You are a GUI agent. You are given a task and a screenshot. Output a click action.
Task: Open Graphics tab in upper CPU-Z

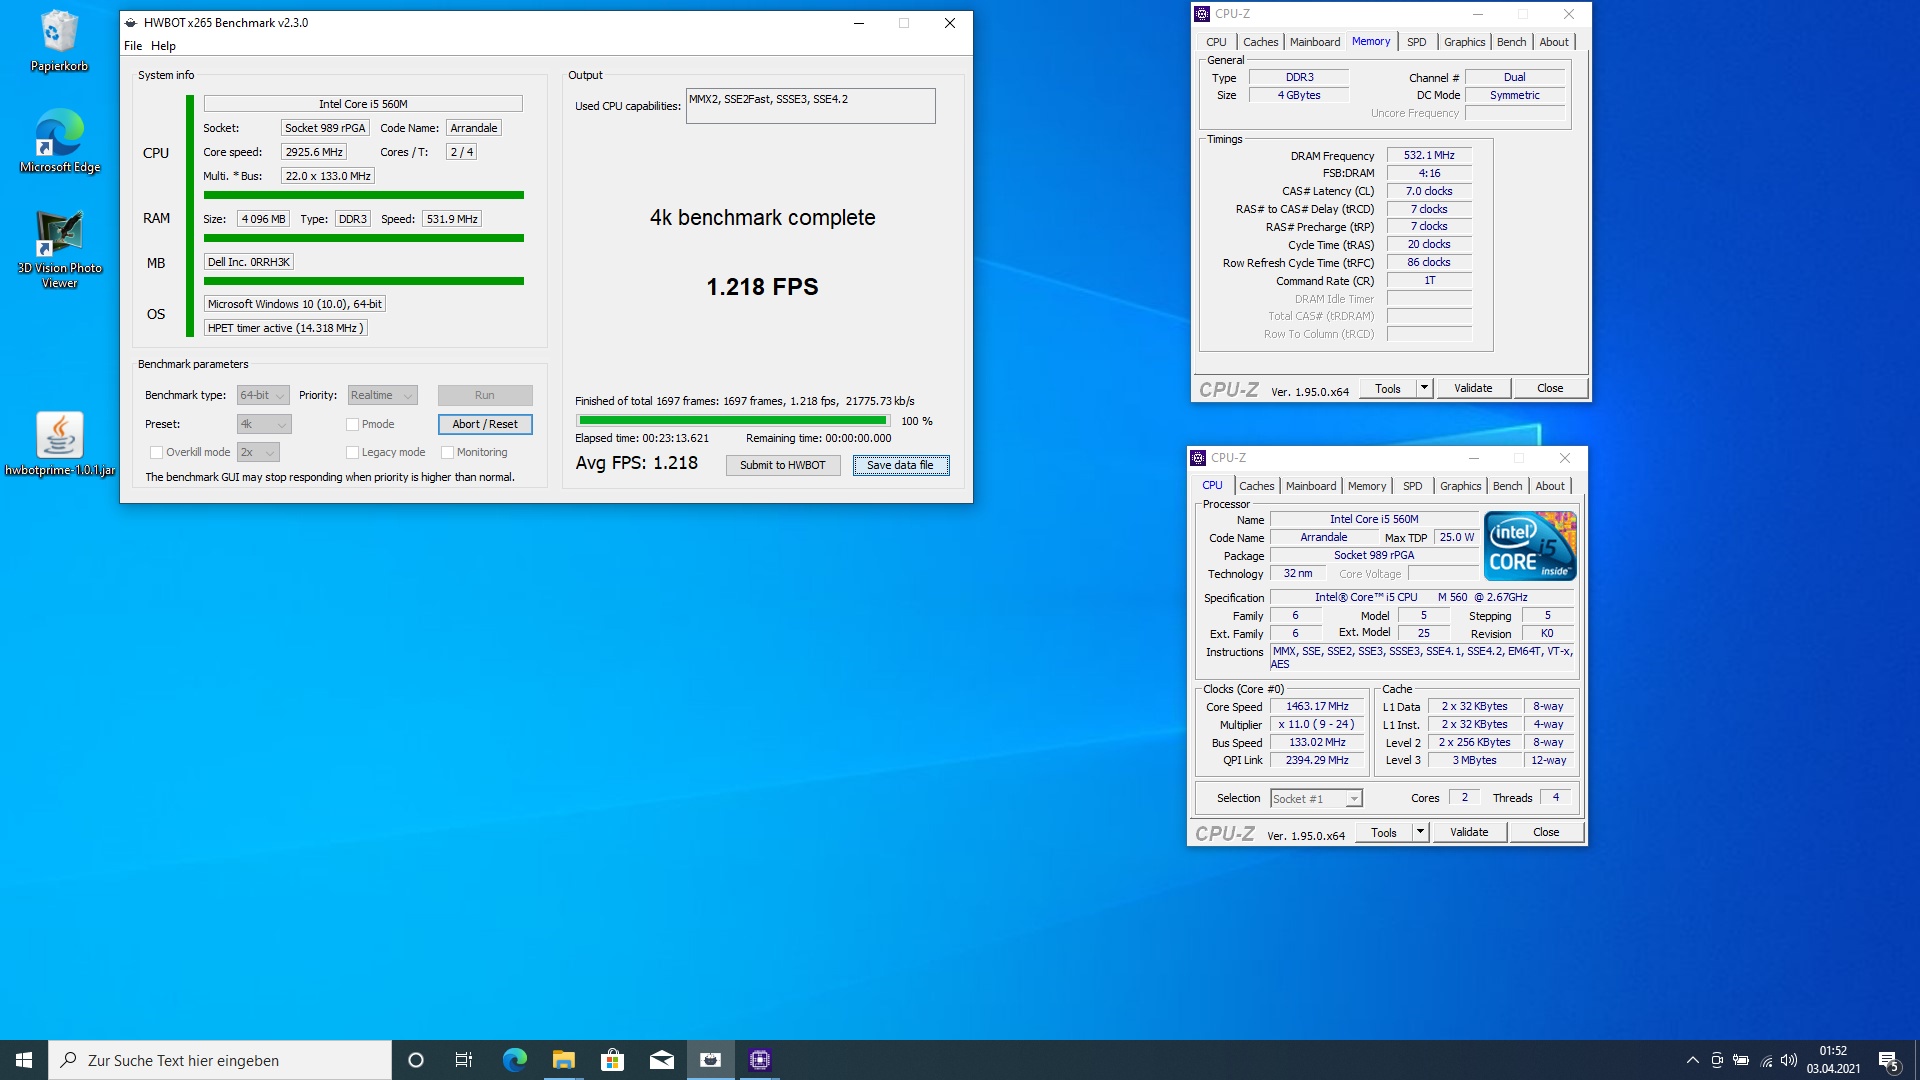click(1464, 42)
